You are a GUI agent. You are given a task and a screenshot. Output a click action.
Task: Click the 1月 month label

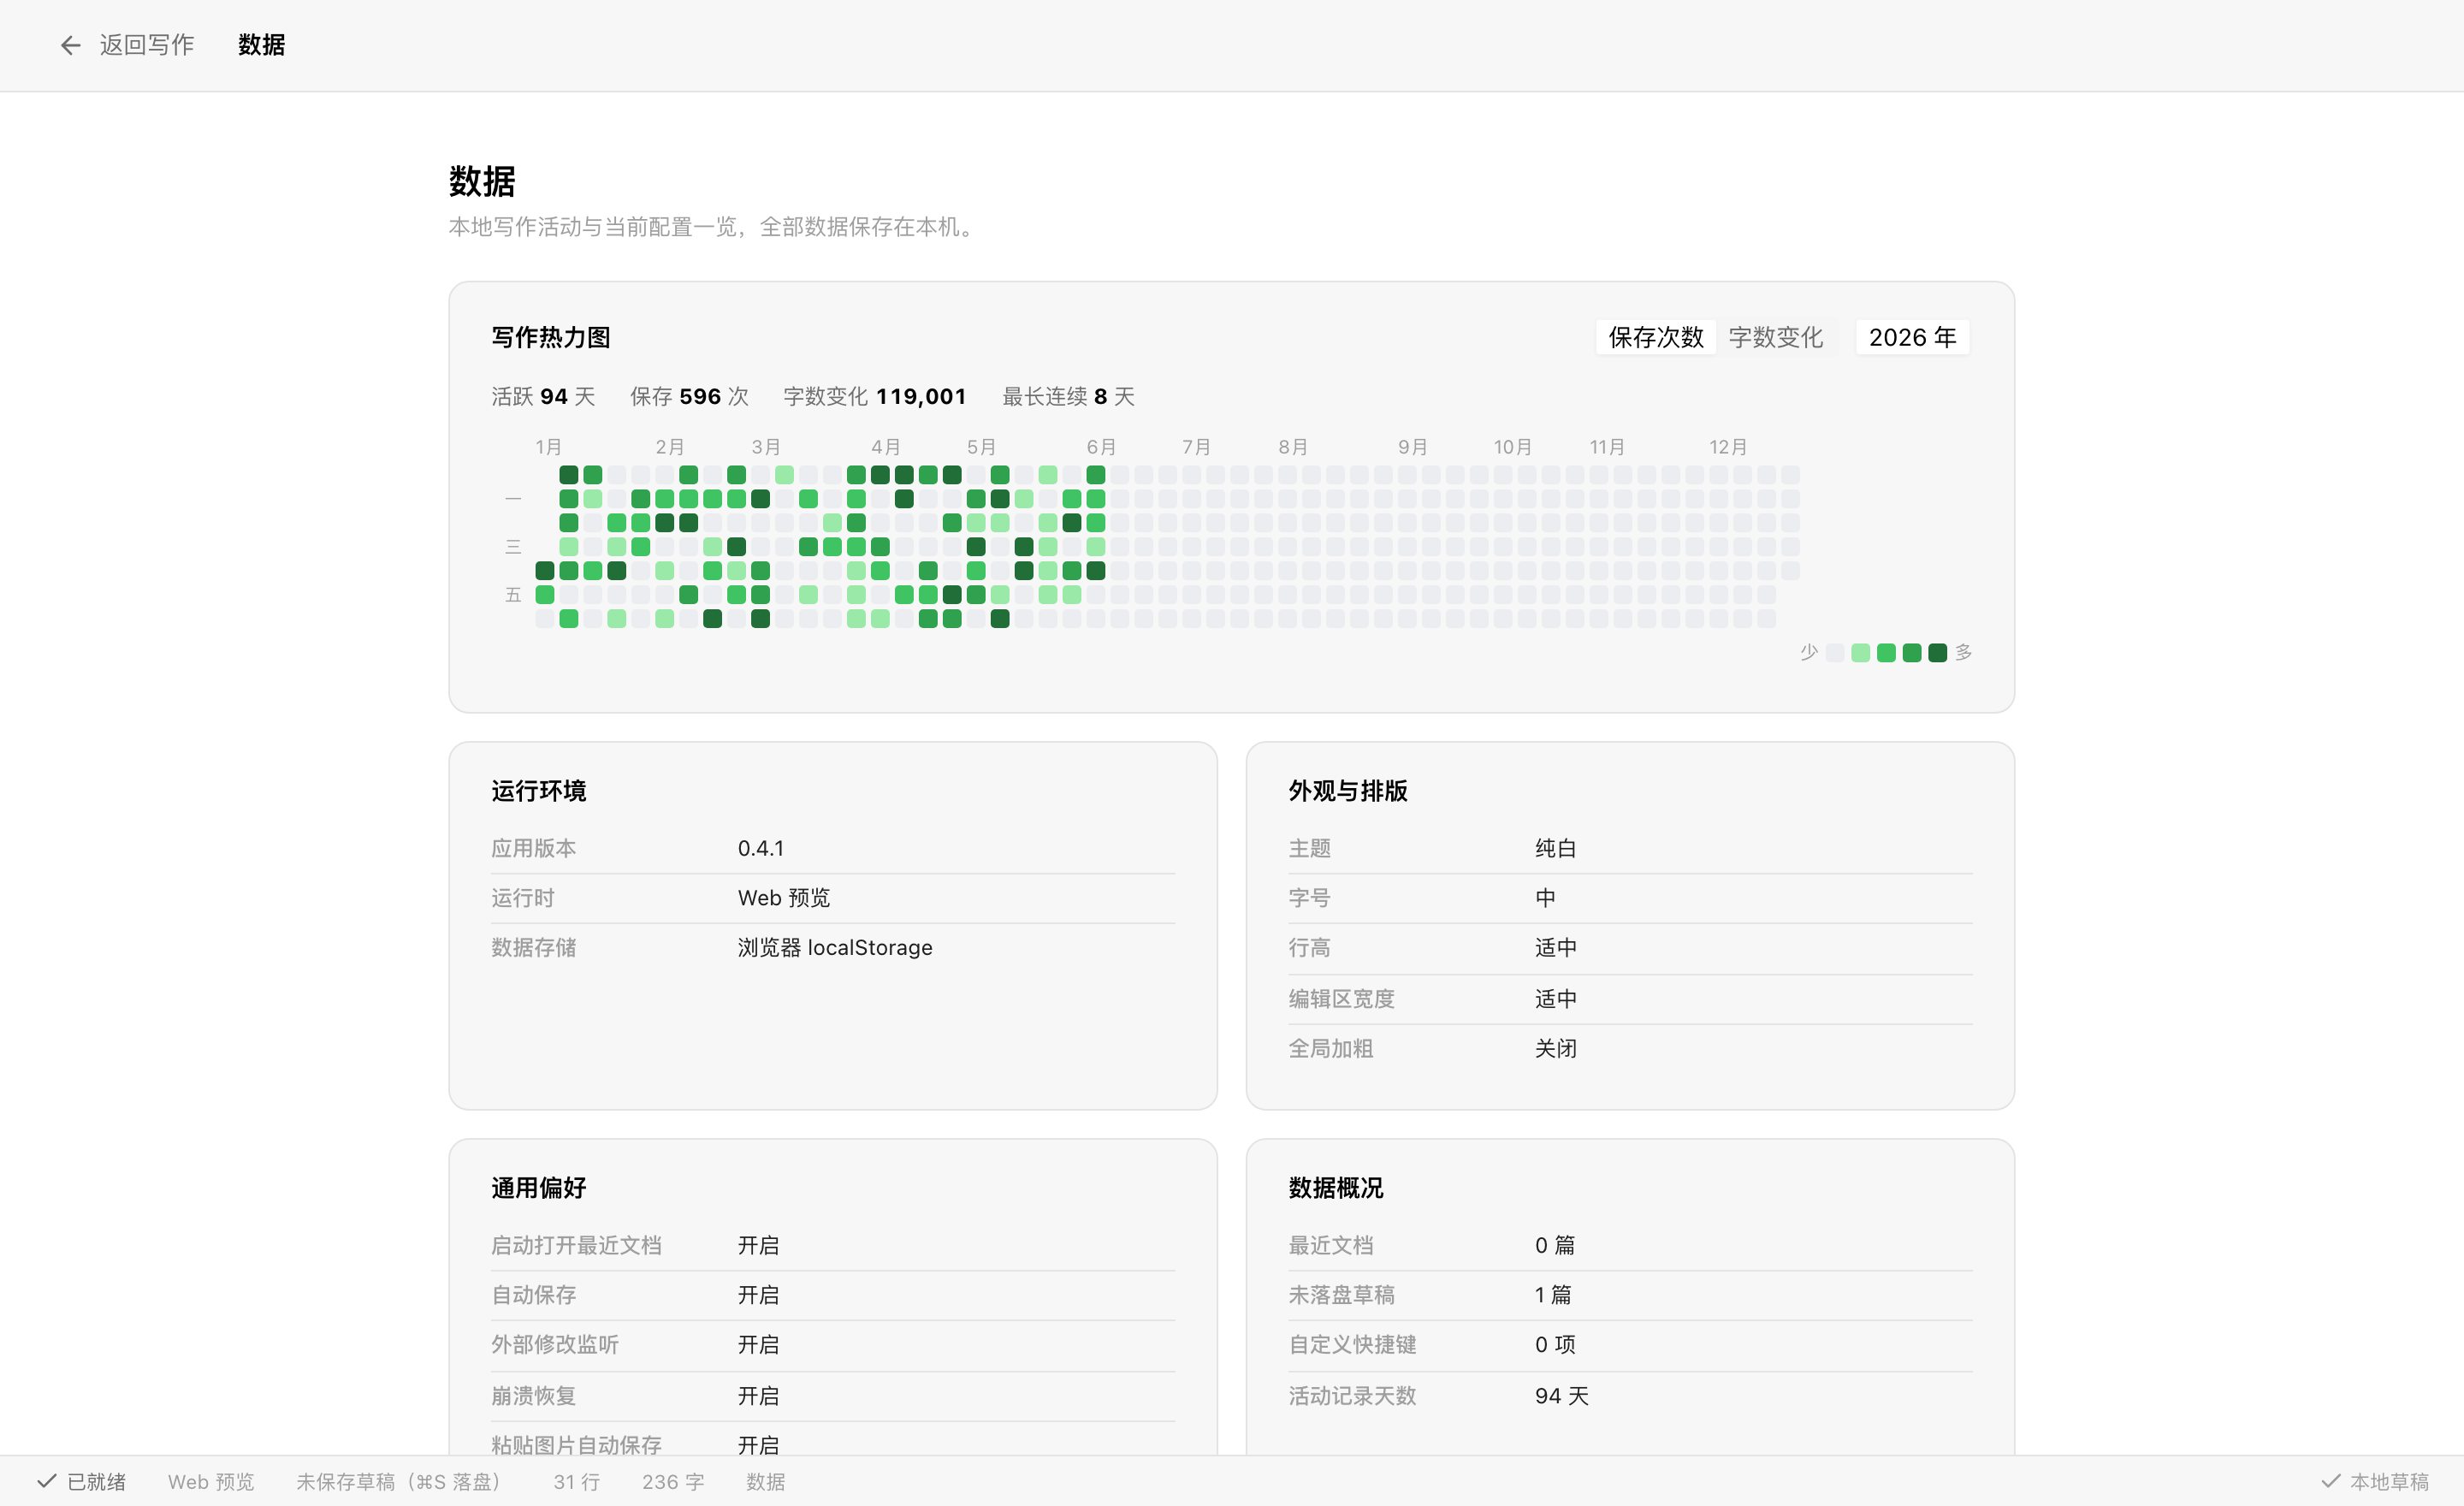click(548, 447)
